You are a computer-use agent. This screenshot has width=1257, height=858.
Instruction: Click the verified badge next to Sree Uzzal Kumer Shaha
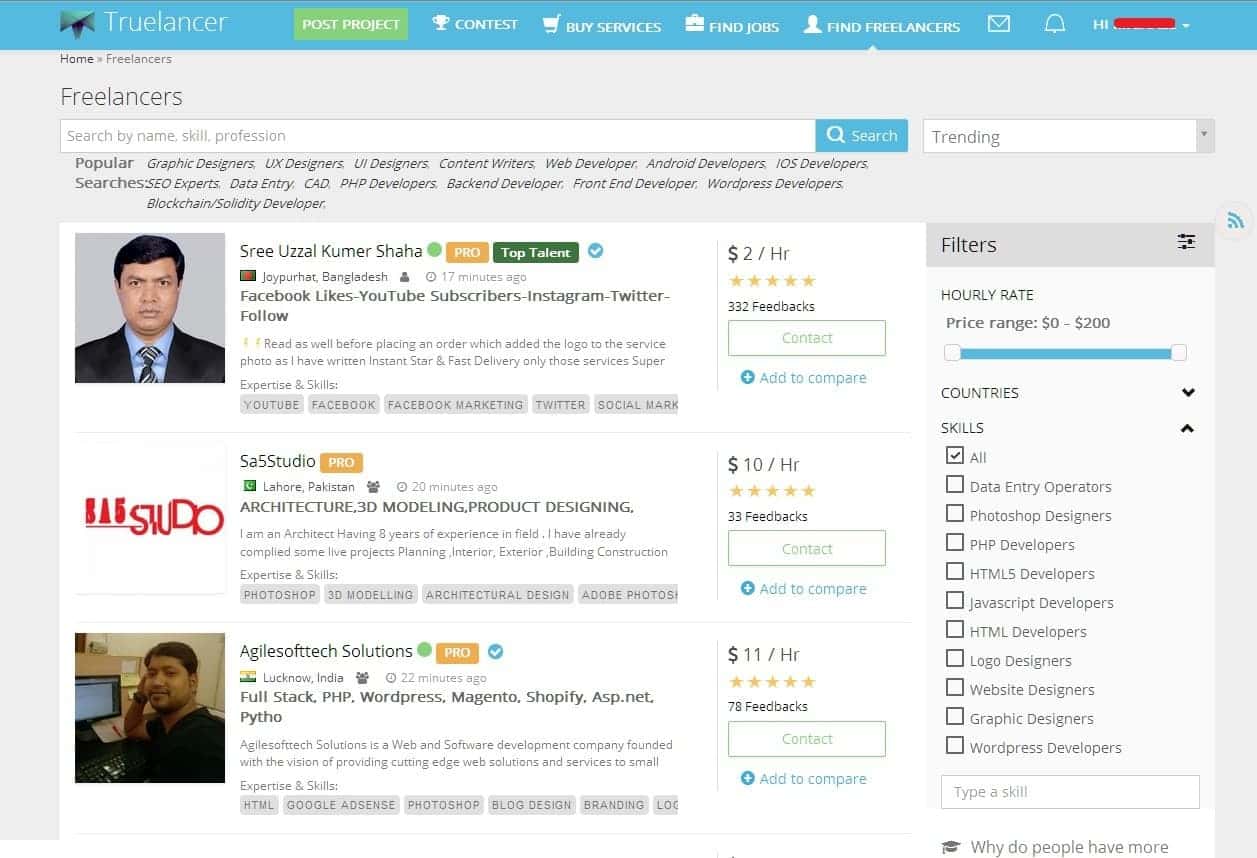tap(595, 251)
